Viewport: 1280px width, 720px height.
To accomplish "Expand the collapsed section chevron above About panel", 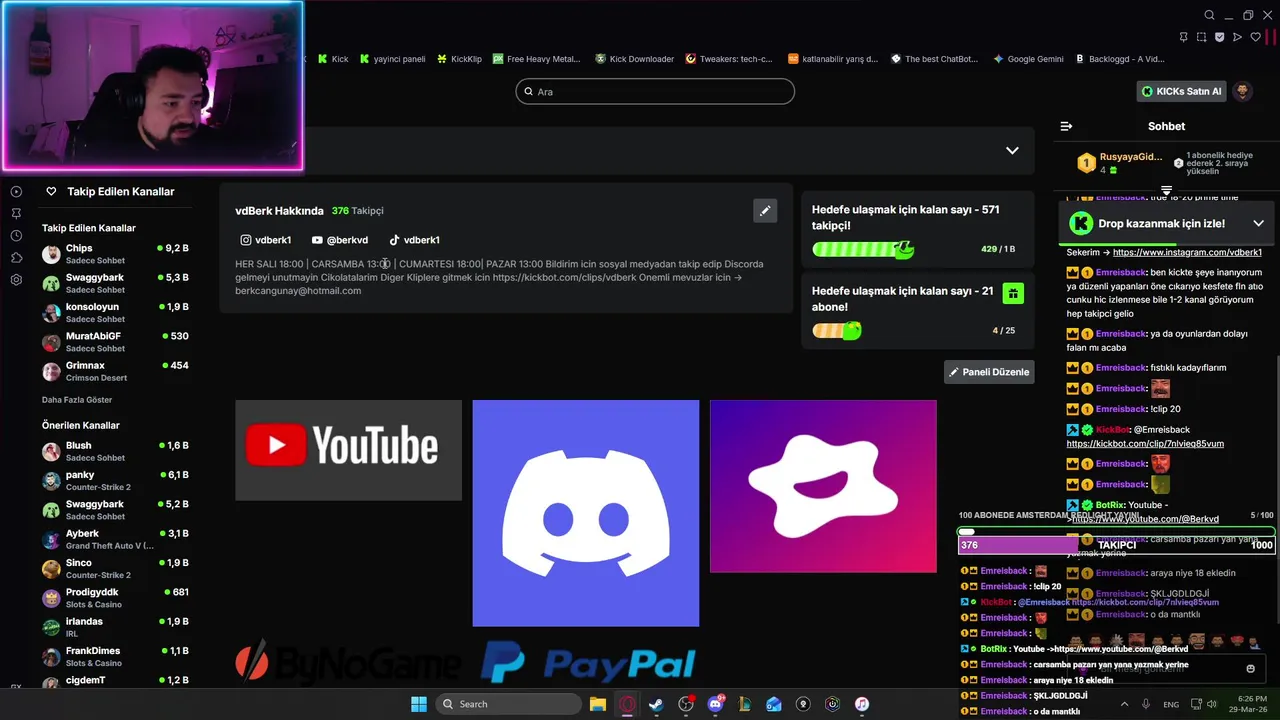I will [1012, 150].
